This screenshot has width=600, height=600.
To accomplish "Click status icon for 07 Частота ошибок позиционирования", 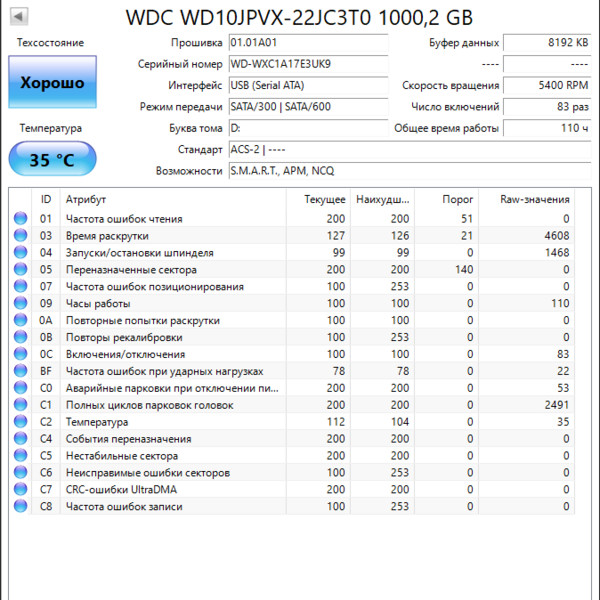I will pos(20,286).
